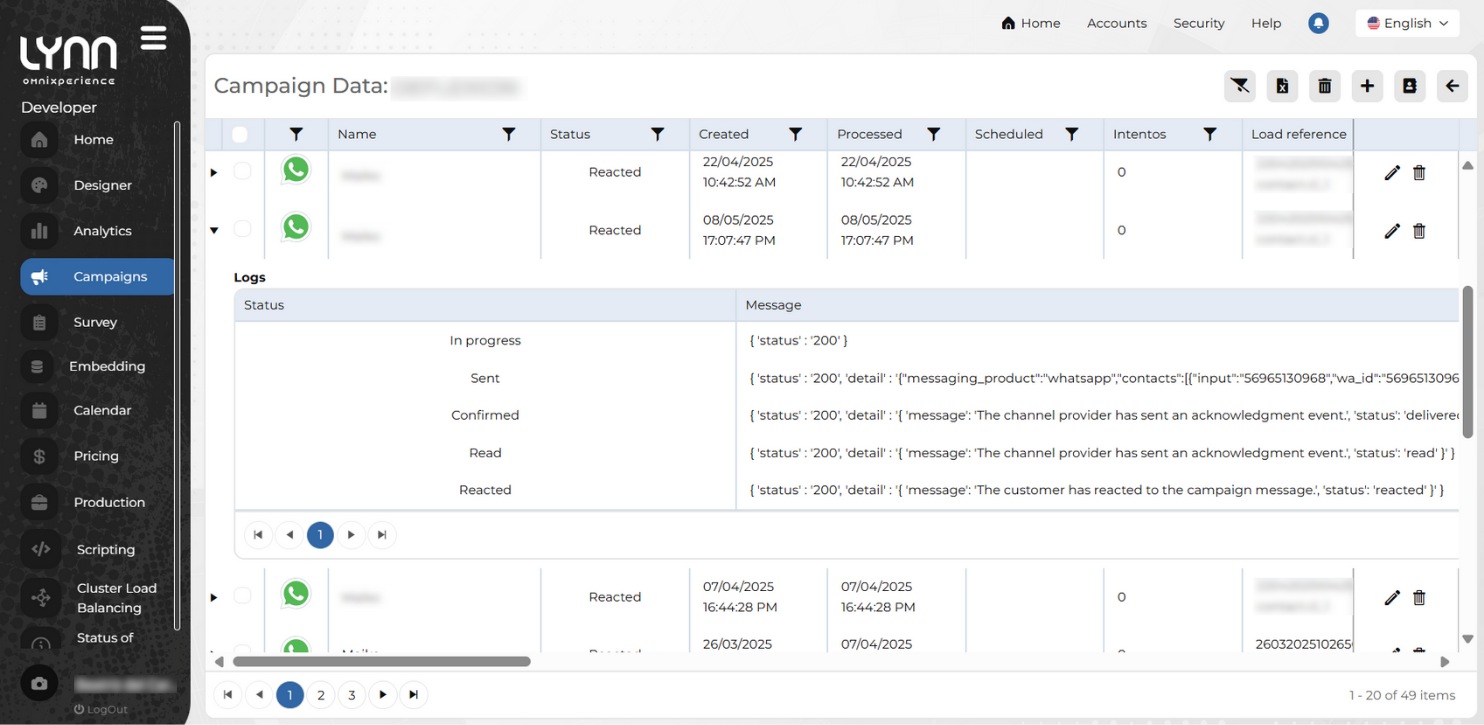1484x725 pixels.
Task: Expand the 22/04/2025 row details
Action: [213, 173]
